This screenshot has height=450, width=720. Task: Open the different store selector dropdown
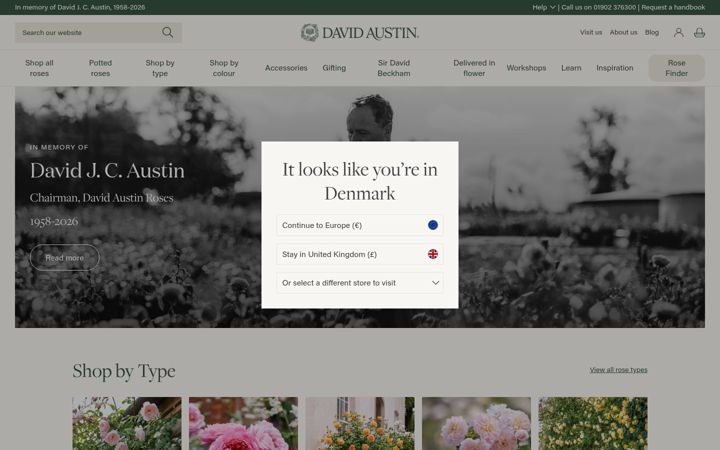[x=360, y=283]
